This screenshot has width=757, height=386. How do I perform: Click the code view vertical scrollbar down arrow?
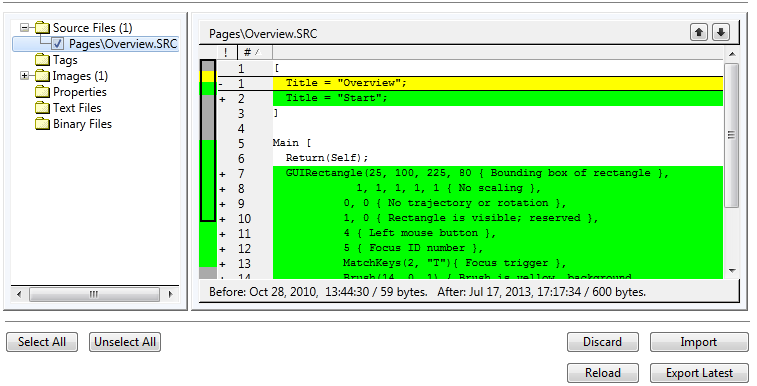tap(731, 271)
